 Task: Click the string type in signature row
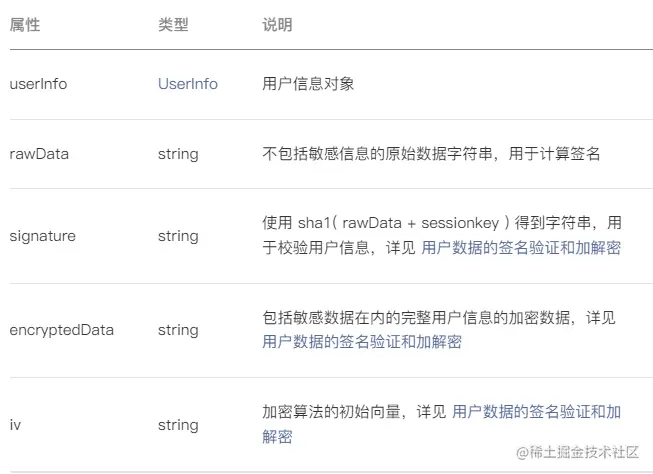coord(178,236)
